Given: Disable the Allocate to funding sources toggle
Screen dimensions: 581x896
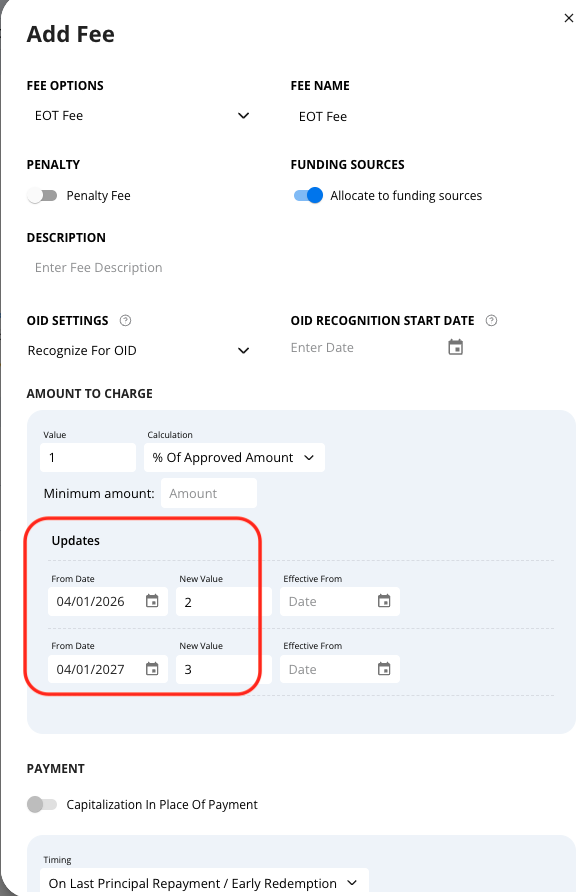Looking at the screenshot, I should [308, 196].
